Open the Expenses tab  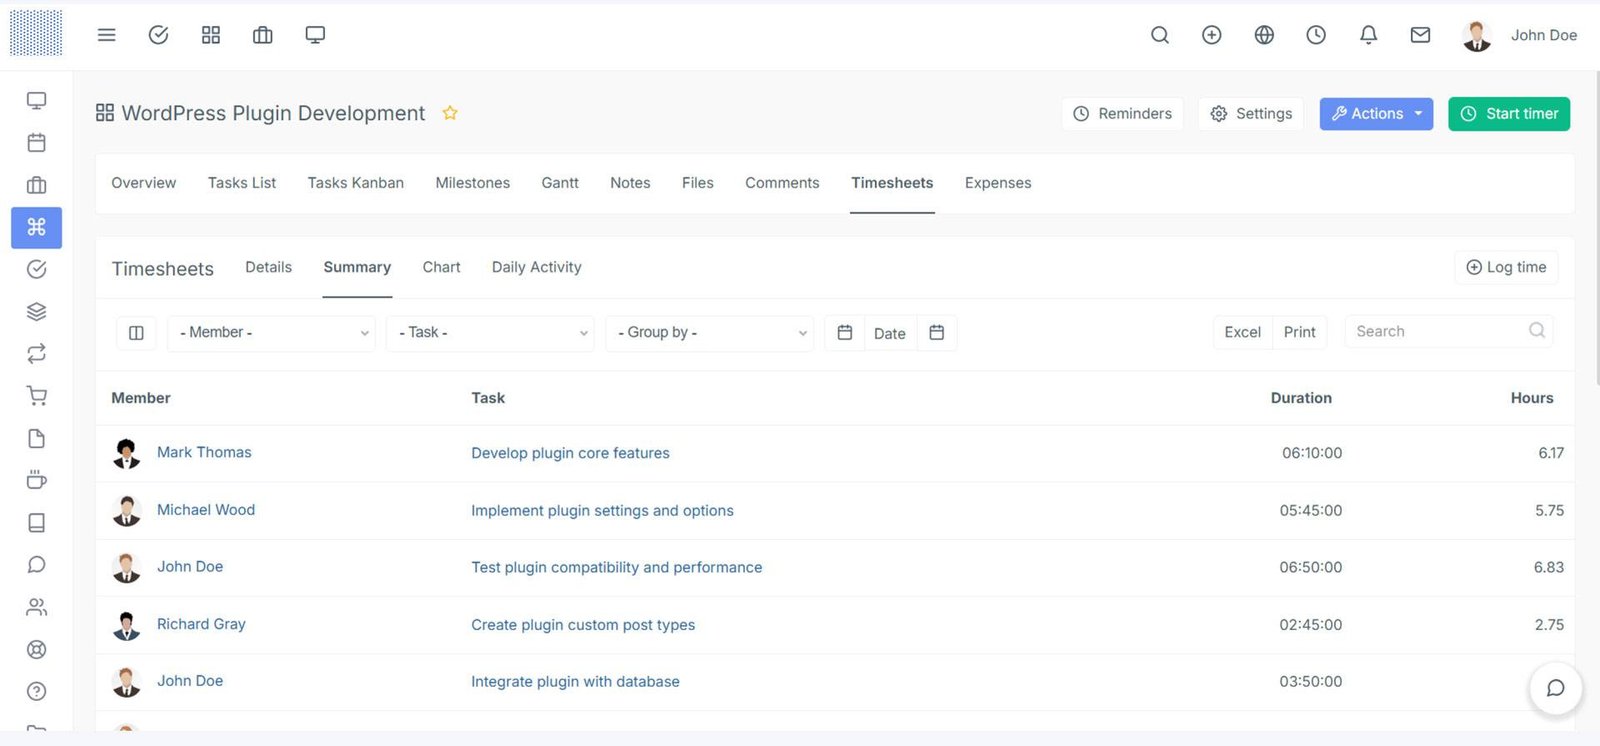pos(998,183)
